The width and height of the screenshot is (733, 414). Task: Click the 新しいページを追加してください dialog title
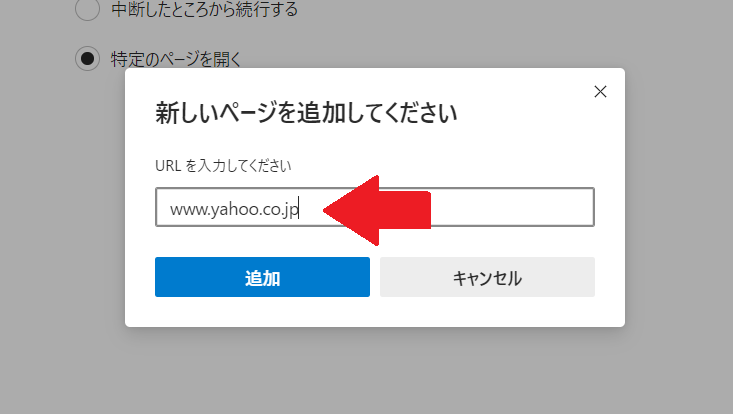[306, 113]
